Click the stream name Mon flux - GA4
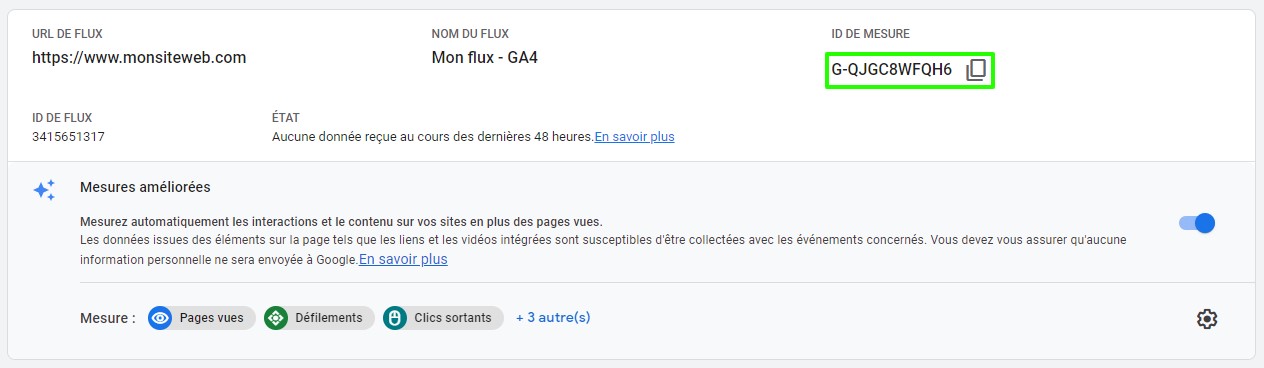1264x368 pixels. pos(485,57)
